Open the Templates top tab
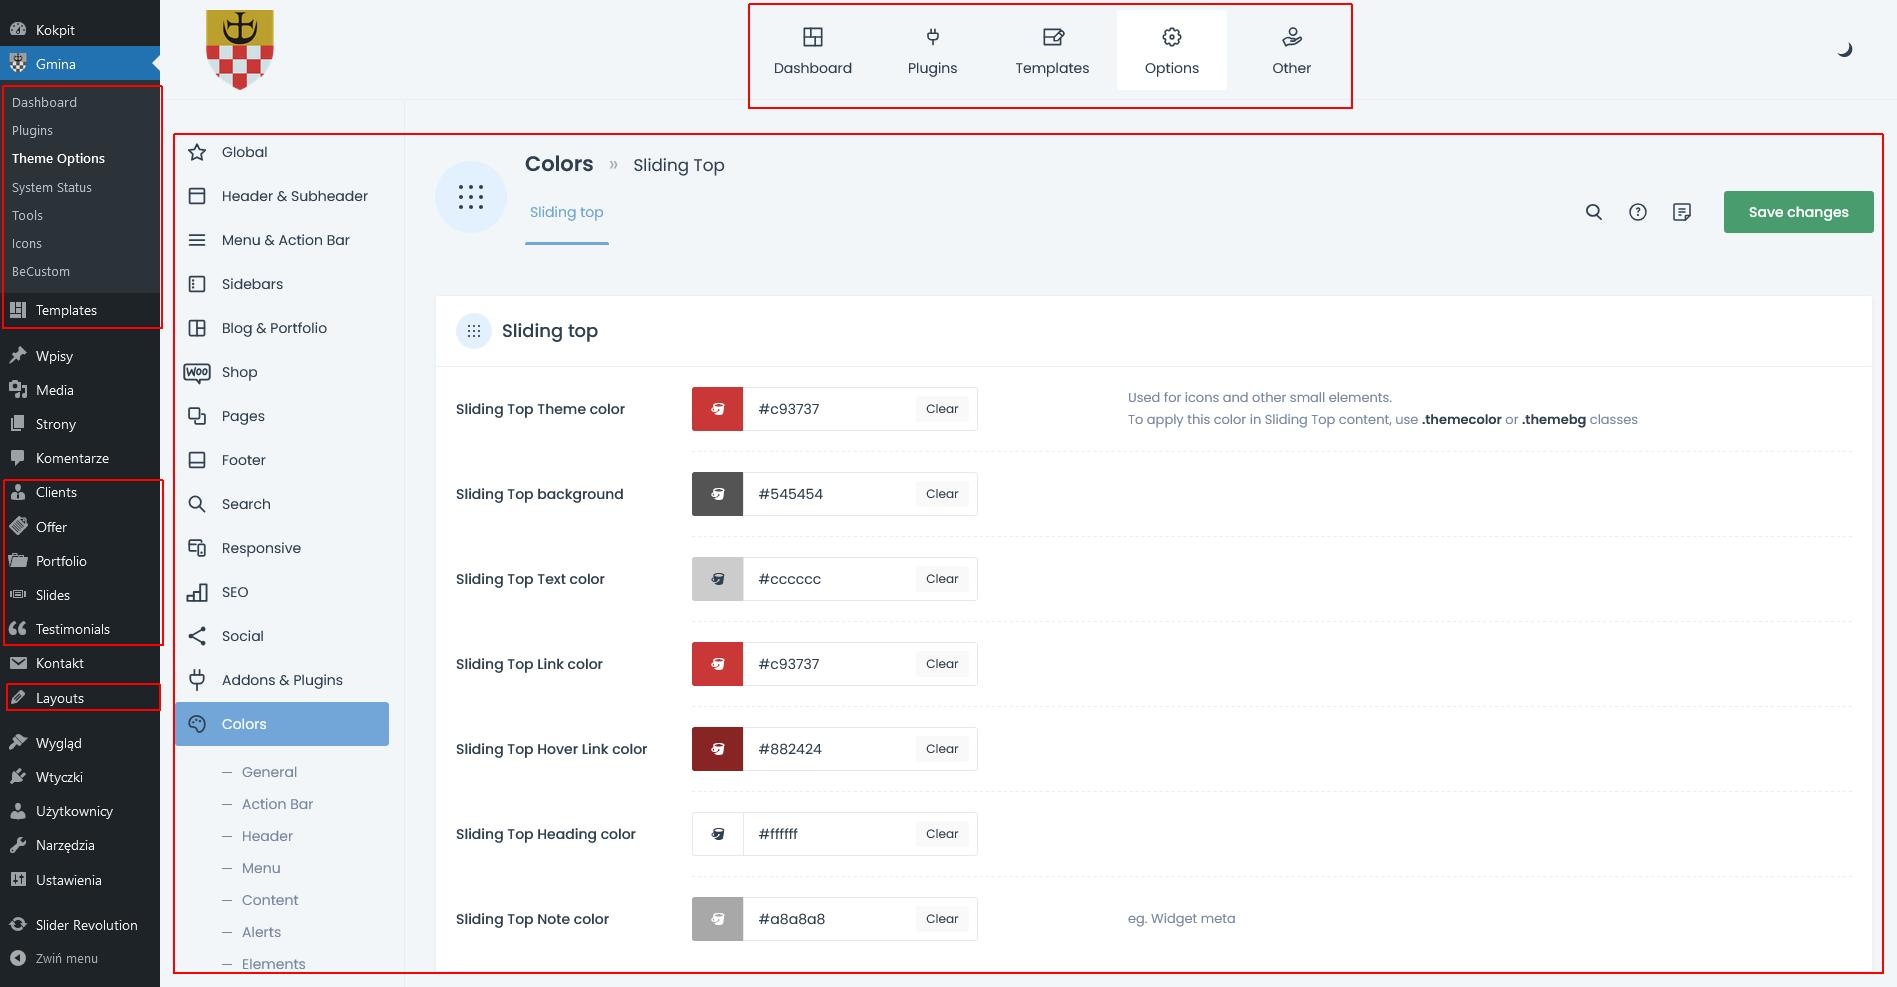1897x987 pixels. pyautogui.click(x=1052, y=51)
